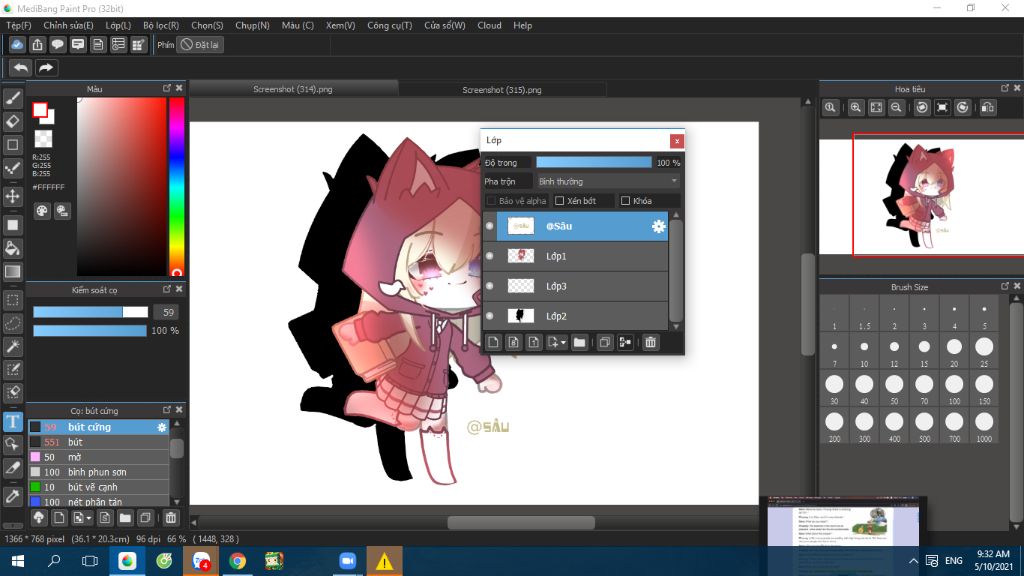Click the foreground color swatch
The width and height of the screenshot is (1024, 576).
(x=40, y=110)
